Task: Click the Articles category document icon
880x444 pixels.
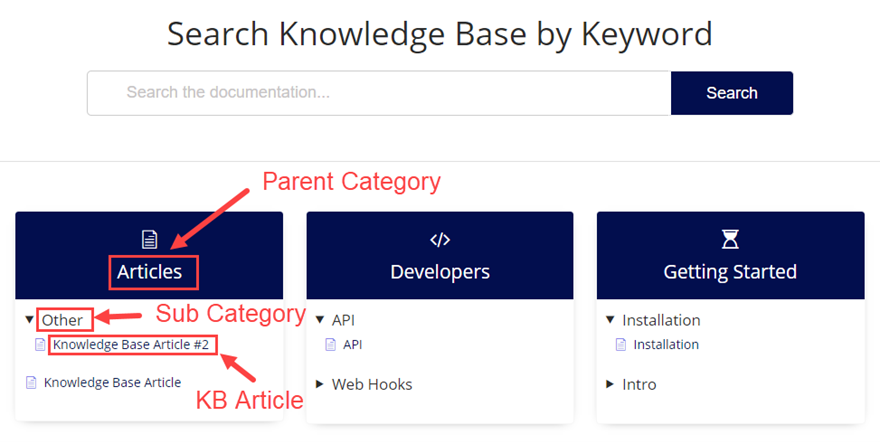Action: click(149, 239)
